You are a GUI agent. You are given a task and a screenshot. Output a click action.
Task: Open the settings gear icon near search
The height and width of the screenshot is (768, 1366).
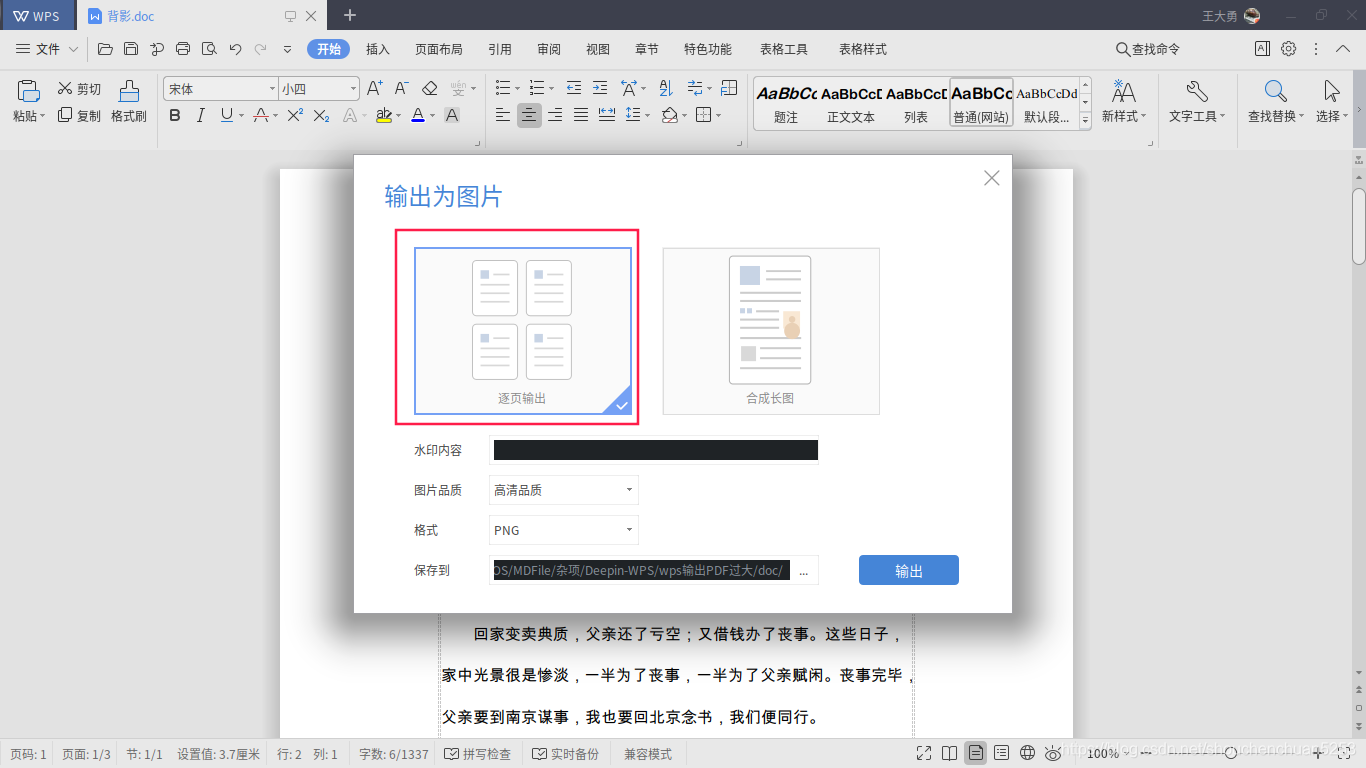tap(1289, 49)
